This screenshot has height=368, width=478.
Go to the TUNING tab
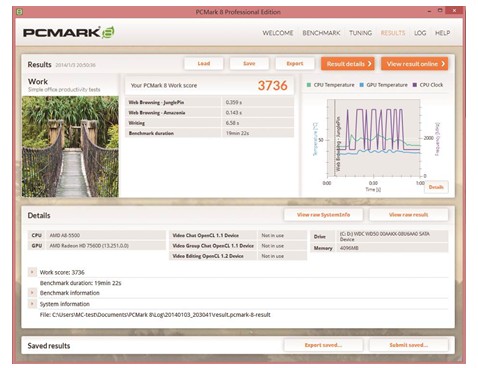click(x=360, y=33)
